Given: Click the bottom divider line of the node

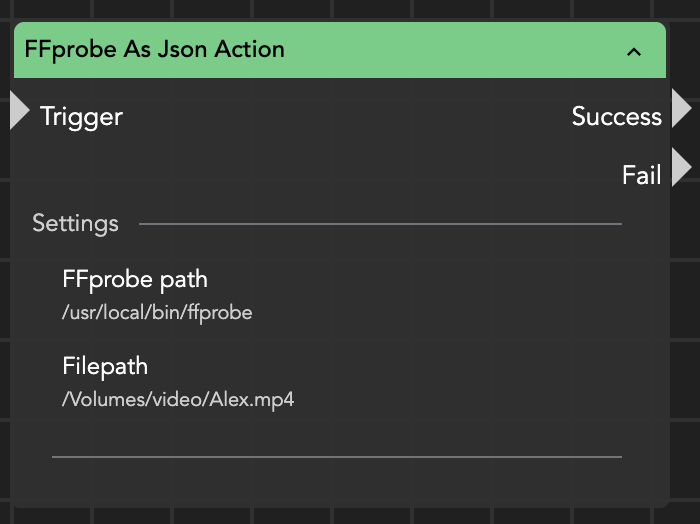Looking at the screenshot, I should pyautogui.click(x=336, y=457).
